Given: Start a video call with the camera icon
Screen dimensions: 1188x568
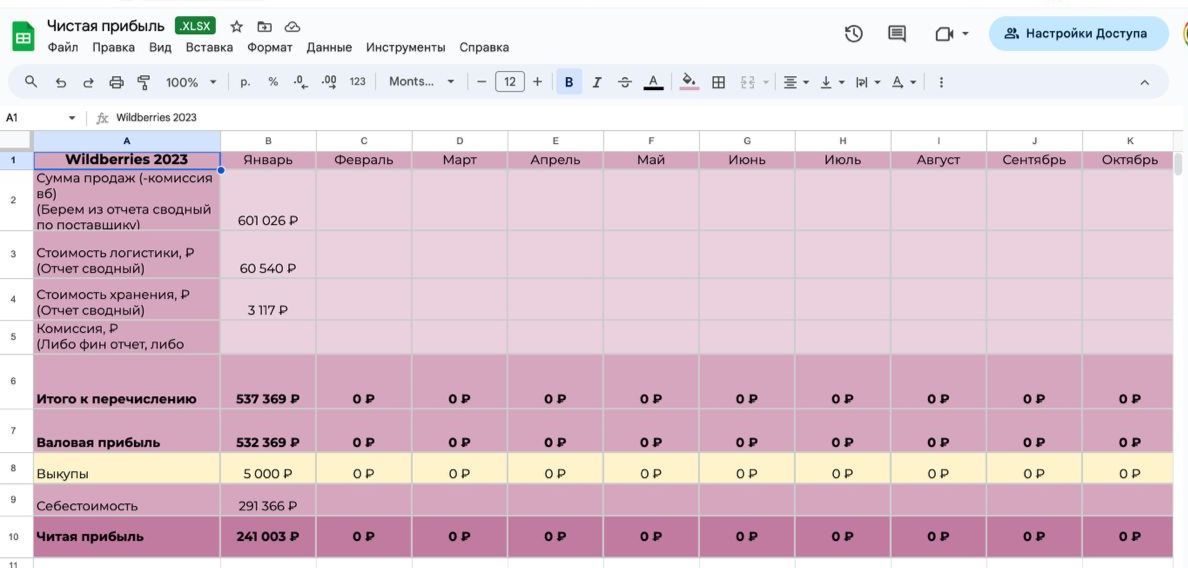Looking at the screenshot, I should [943, 33].
